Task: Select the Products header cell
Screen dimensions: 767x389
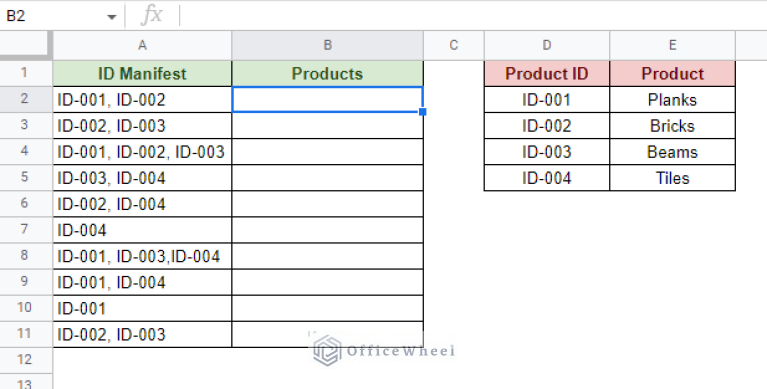Action: click(327, 74)
